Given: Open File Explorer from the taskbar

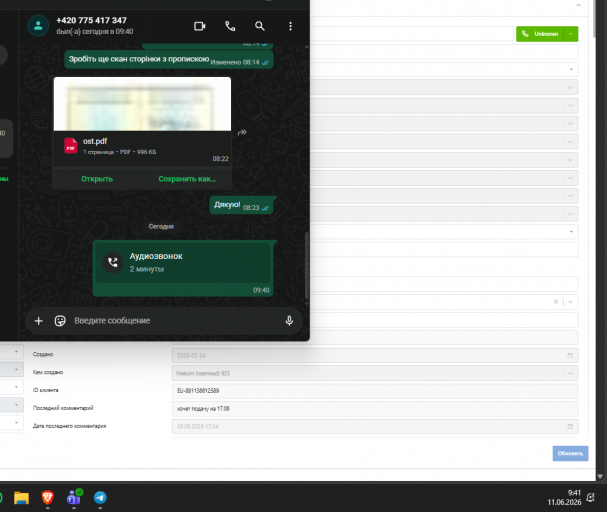Looking at the screenshot, I should pos(21,498).
